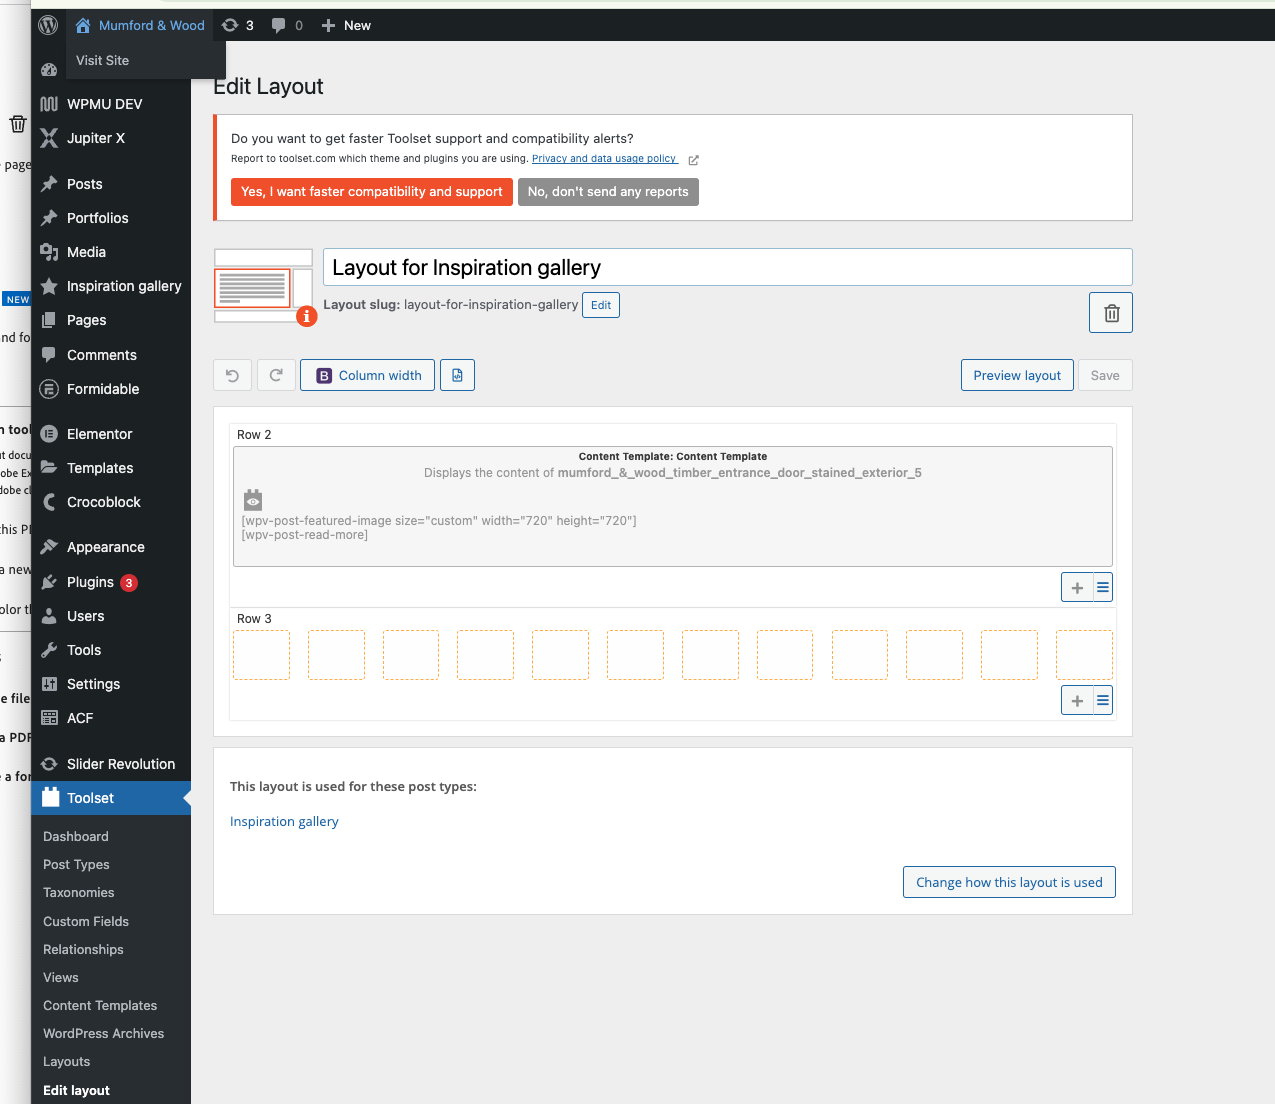Open Column width settings
Screen dimensions: 1275x1104
(x=367, y=376)
